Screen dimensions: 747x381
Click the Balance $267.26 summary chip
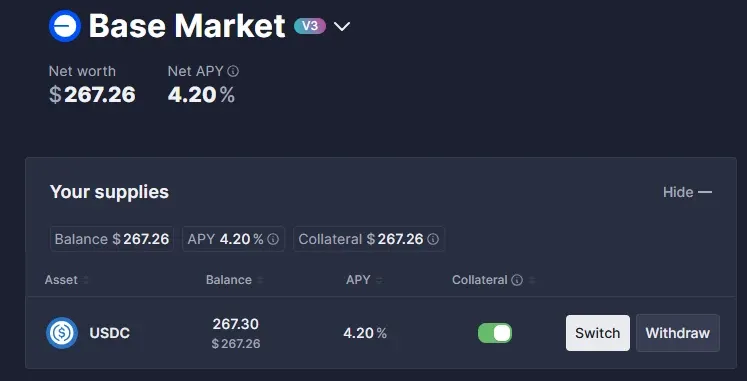point(112,239)
